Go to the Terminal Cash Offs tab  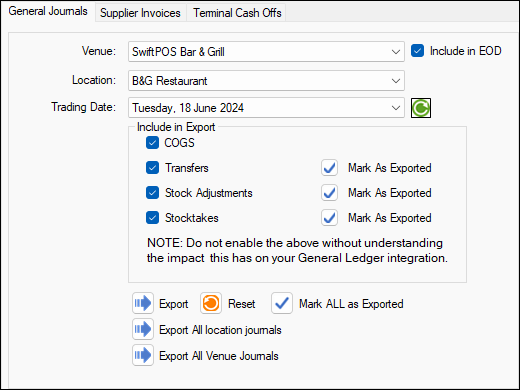point(237,13)
